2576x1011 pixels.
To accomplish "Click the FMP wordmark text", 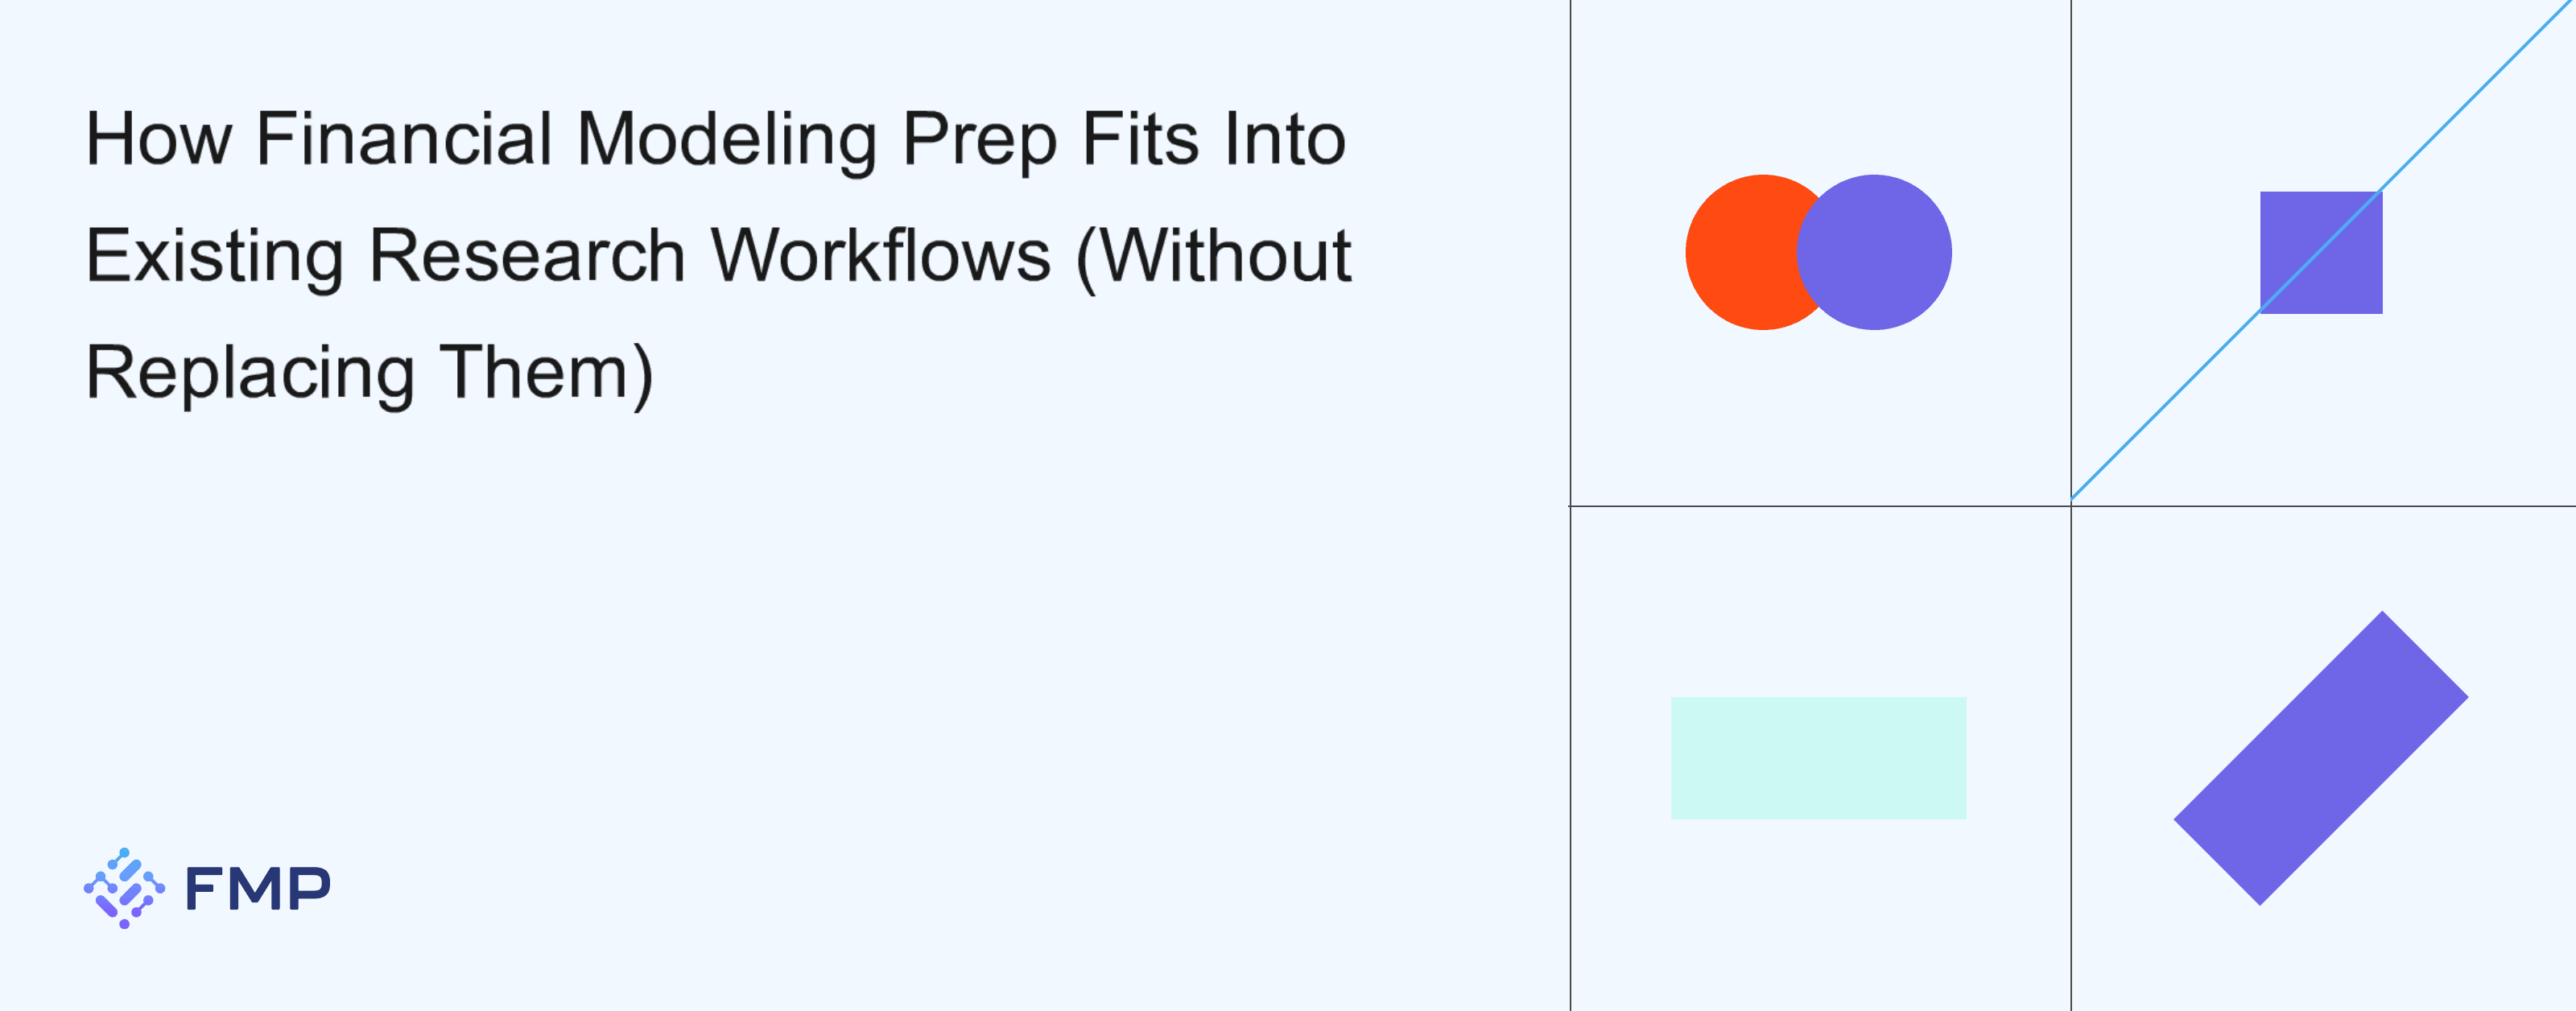I will click(x=258, y=889).
